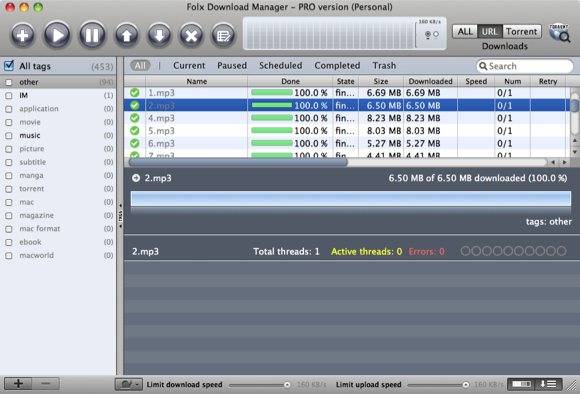Click the Limit download speed slider knob
The height and width of the screenshot is (394, 580).
coord(287,385)
